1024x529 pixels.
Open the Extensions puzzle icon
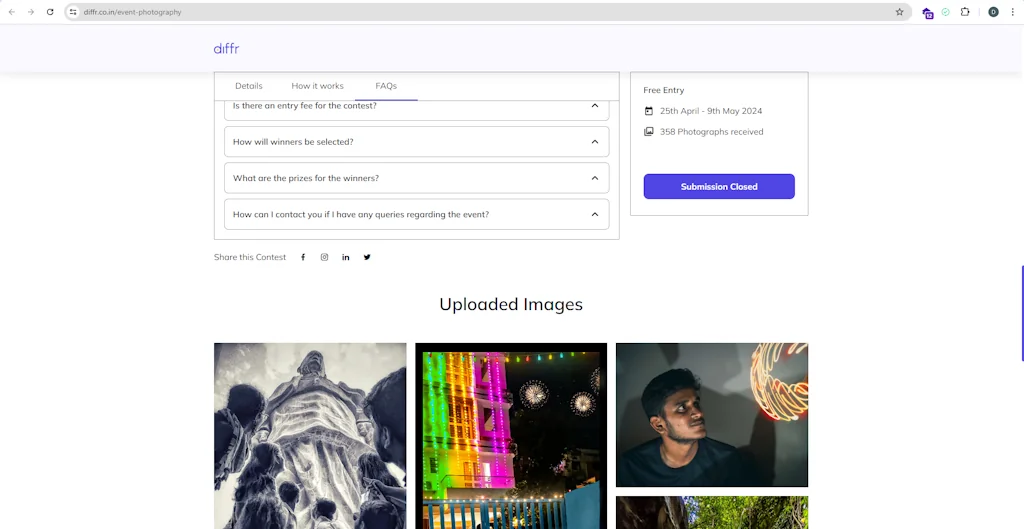click(965, 12)
